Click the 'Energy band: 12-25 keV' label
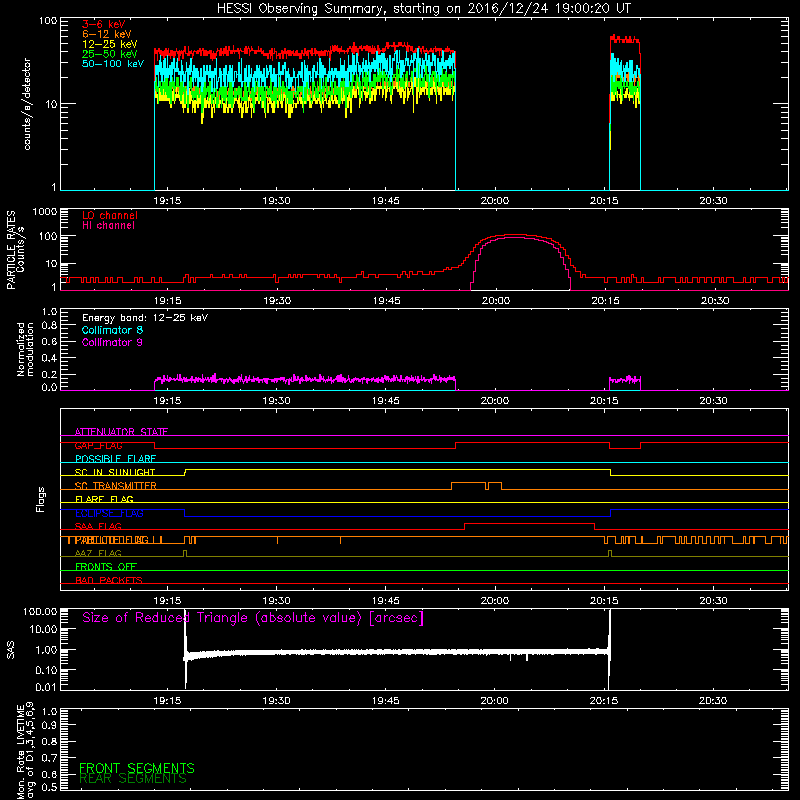 (x=145, y=318)
